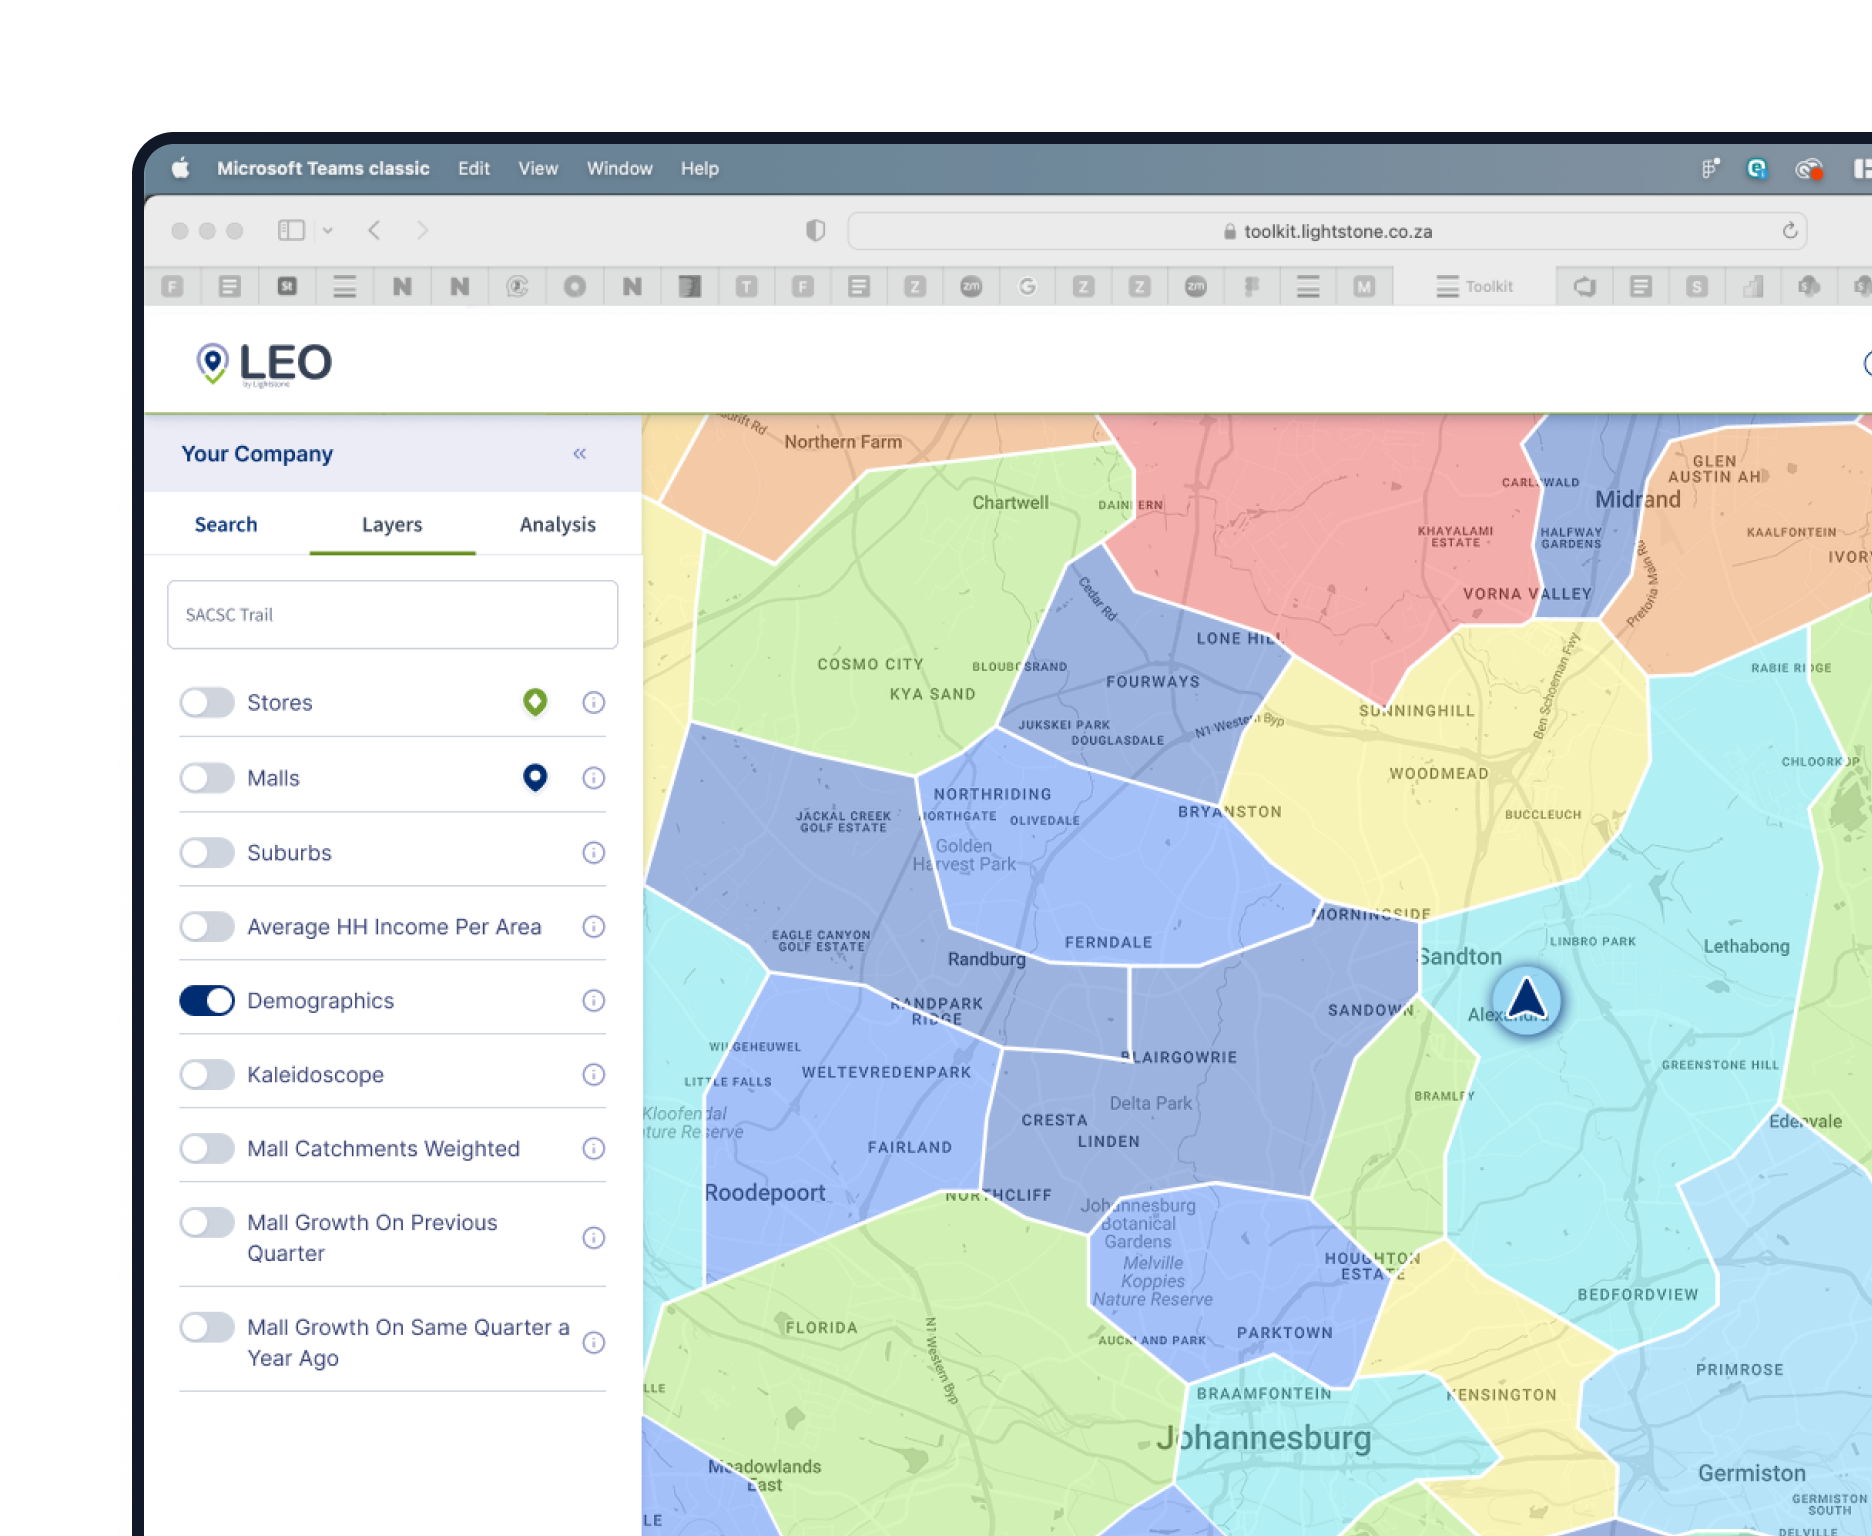Disable the Demographics layer toggle

[207, 1001]
